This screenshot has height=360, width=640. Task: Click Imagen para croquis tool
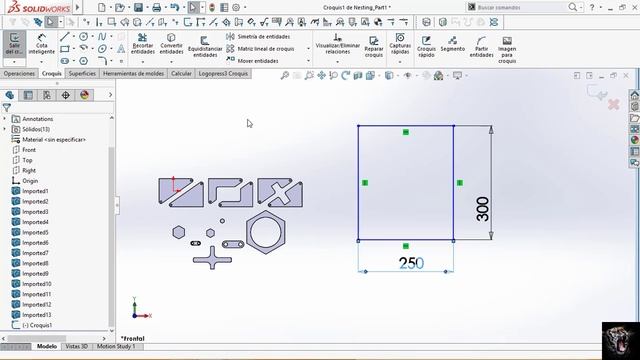click(x=507, y=49)
